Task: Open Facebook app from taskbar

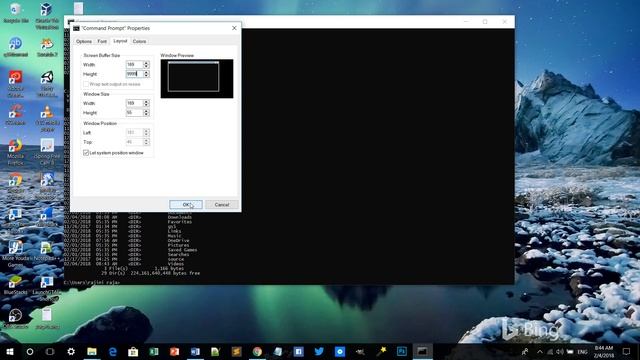Action: click(x=298, y=351)
